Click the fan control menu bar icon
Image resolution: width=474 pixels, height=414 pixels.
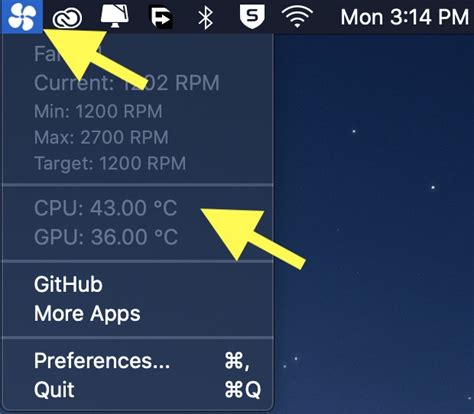22,17
